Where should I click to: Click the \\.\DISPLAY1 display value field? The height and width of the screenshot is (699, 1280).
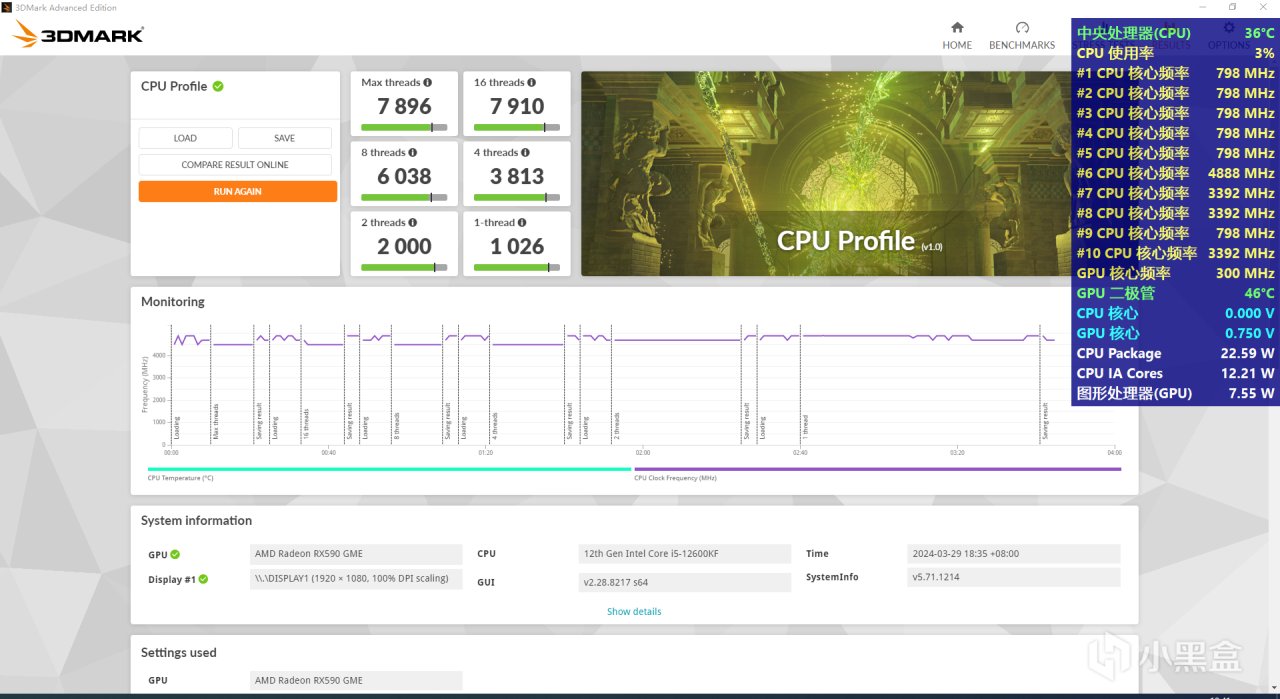coord(356,579)
